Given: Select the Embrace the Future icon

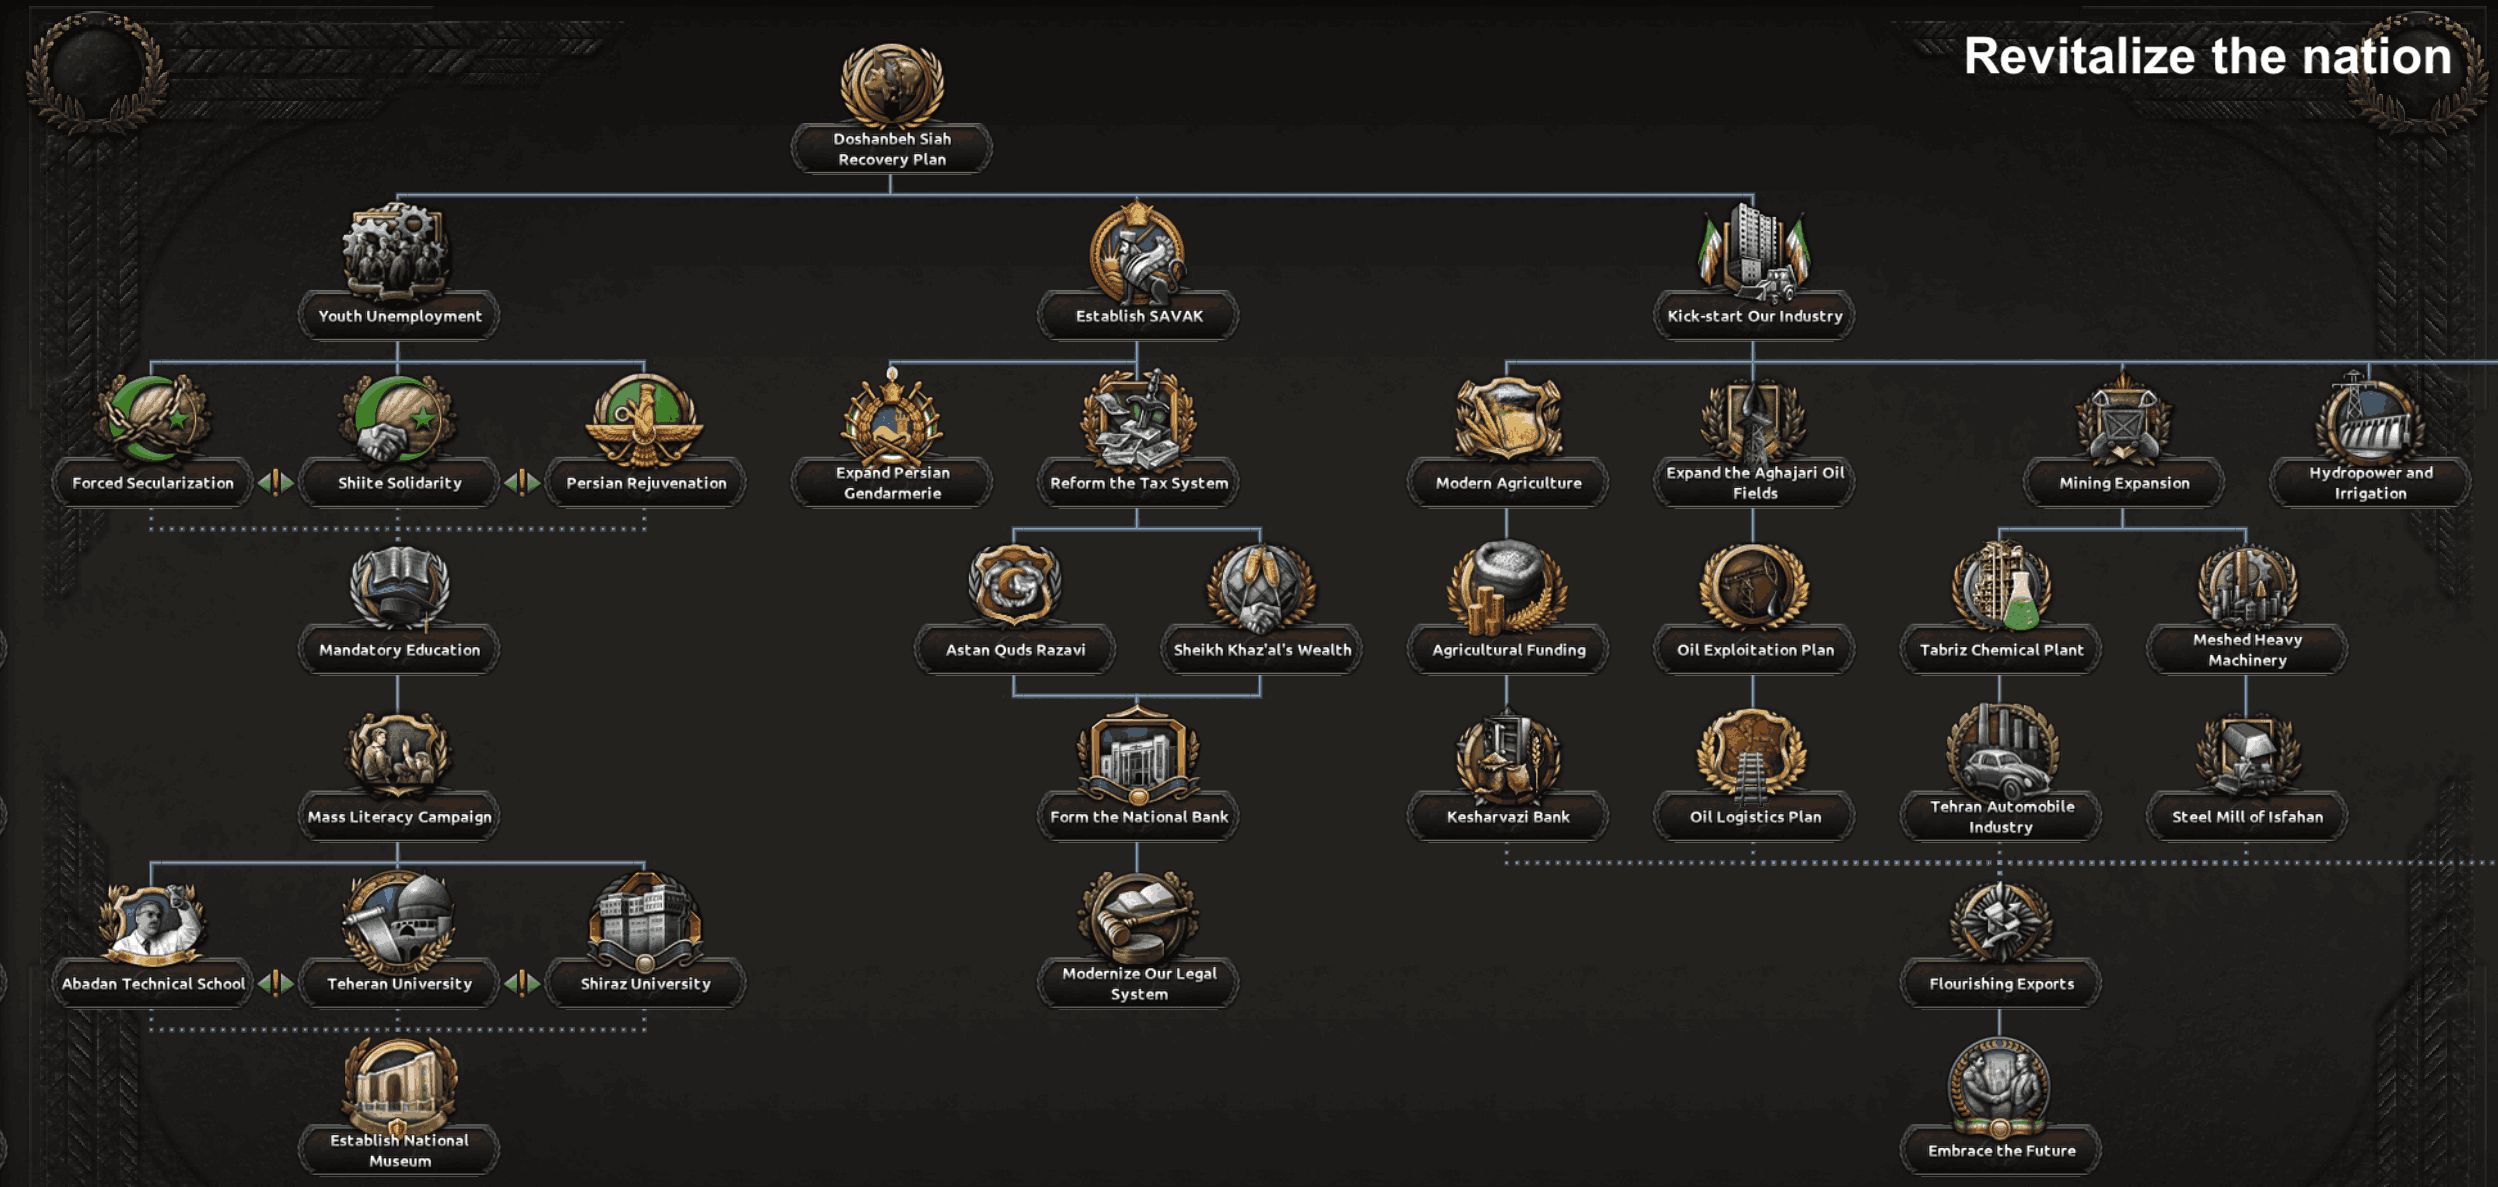Looking at the screenshot, I should tap(2000, 1089).
